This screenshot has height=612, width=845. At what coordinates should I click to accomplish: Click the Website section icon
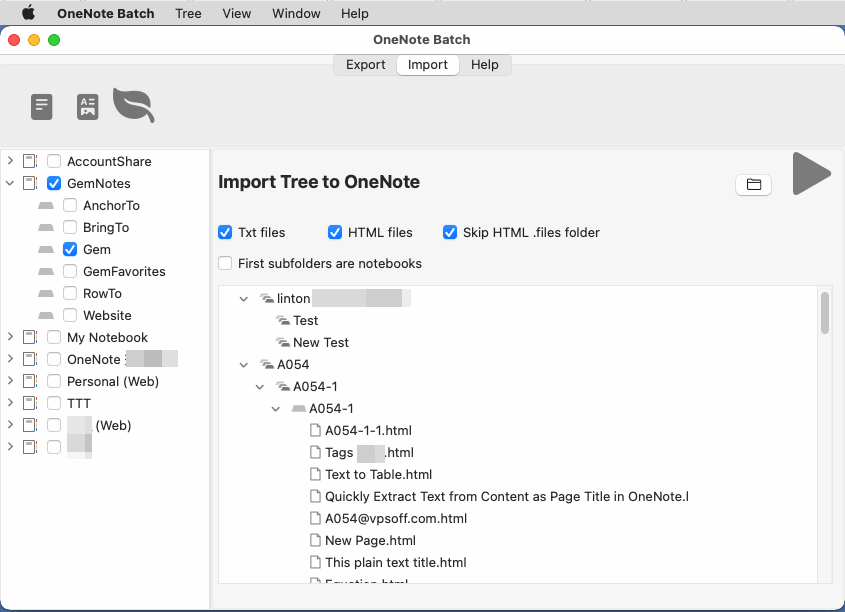[x=46, y=316]
